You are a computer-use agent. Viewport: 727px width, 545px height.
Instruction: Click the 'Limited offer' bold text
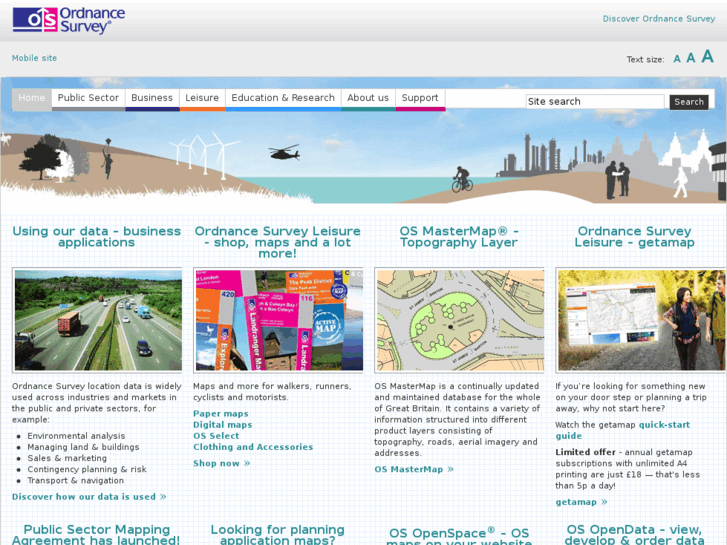coord(585,452)
